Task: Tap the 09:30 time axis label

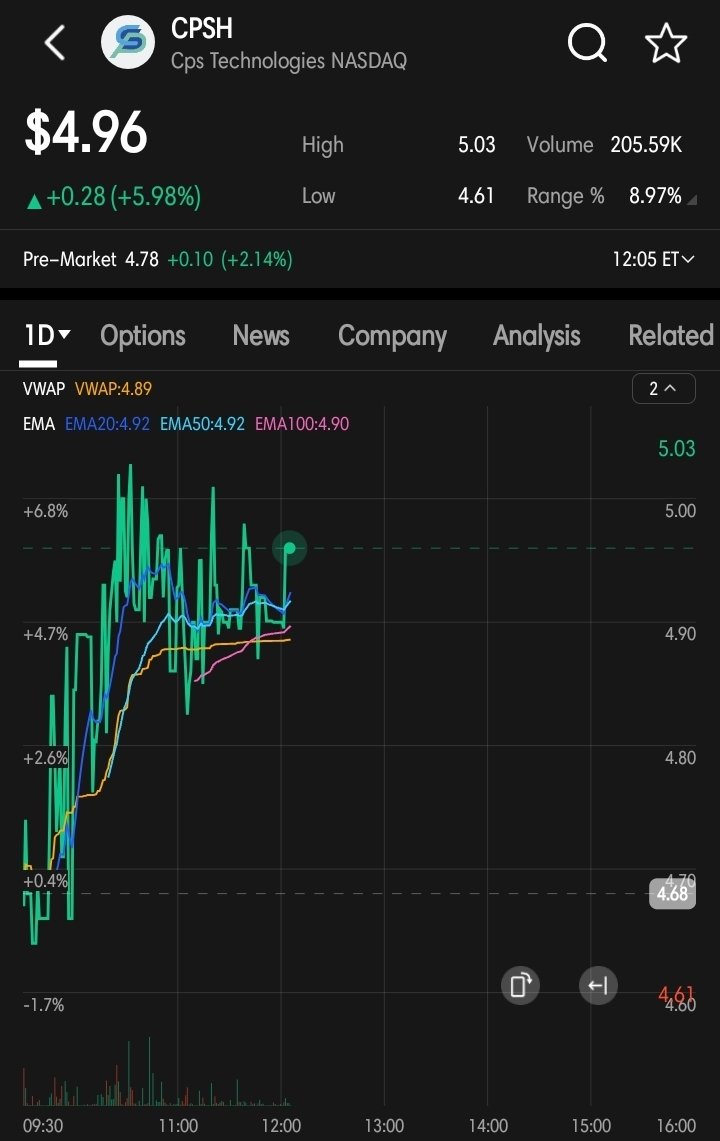Action: coord(43,1126)
